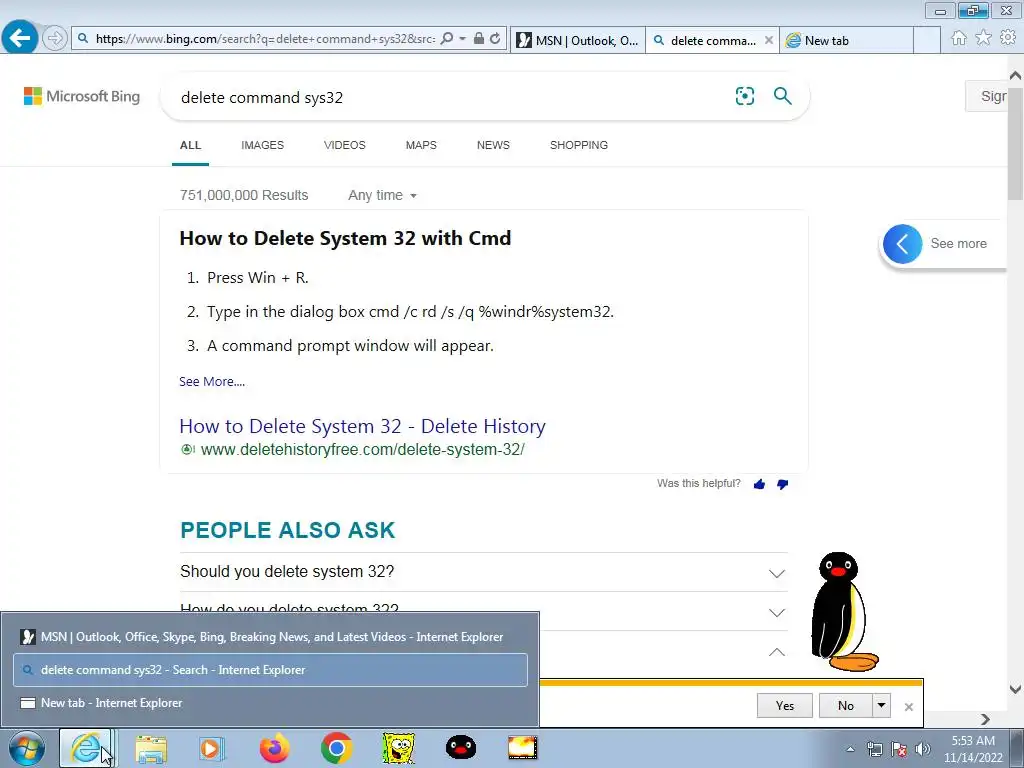Open the Home page icon
1024x768 pixels.
pyautogui.click(x=959, y=38)
